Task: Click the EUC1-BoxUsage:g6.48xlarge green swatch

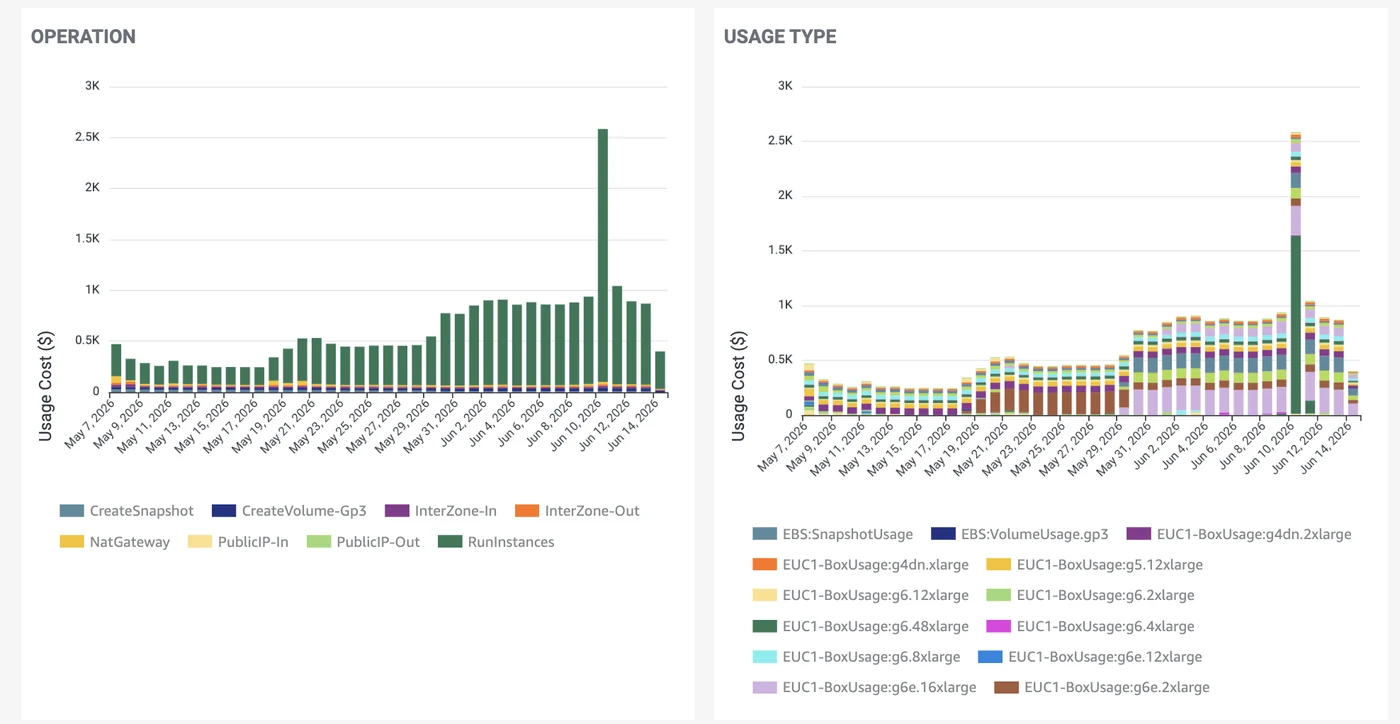Action: pyautogui.click(x=765, y=626)
